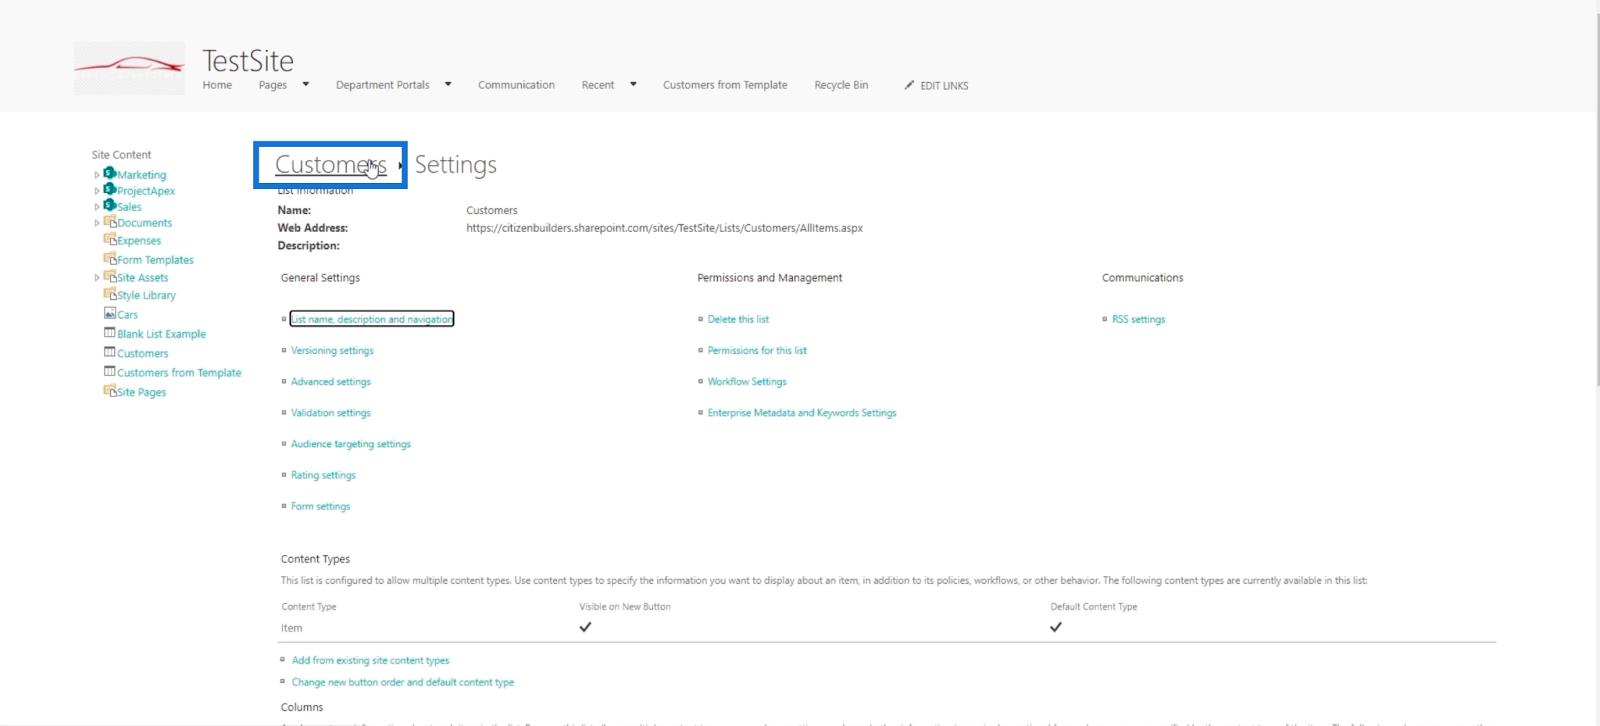This screenshot has width=1600, height=726.
Task: Open Recycle Bin from navigation
Action: [x=841, y=85]
